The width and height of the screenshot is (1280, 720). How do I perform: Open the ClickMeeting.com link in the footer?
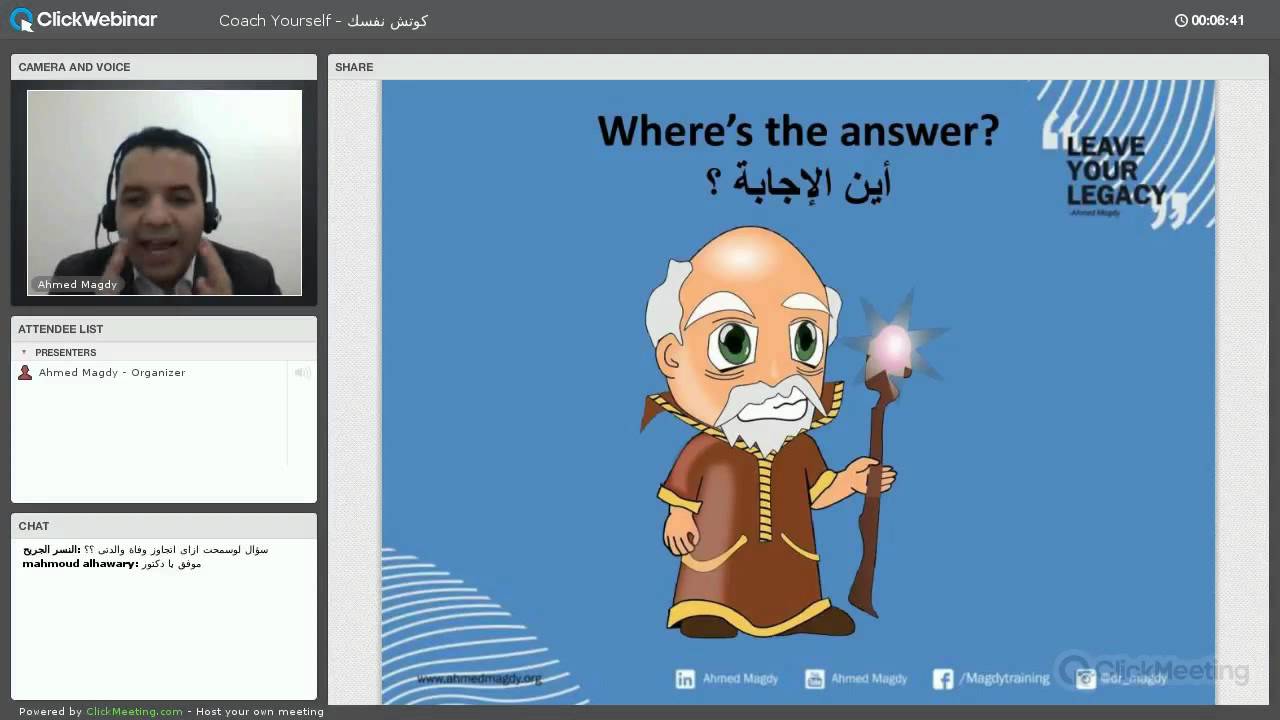(x=134, y=712)
